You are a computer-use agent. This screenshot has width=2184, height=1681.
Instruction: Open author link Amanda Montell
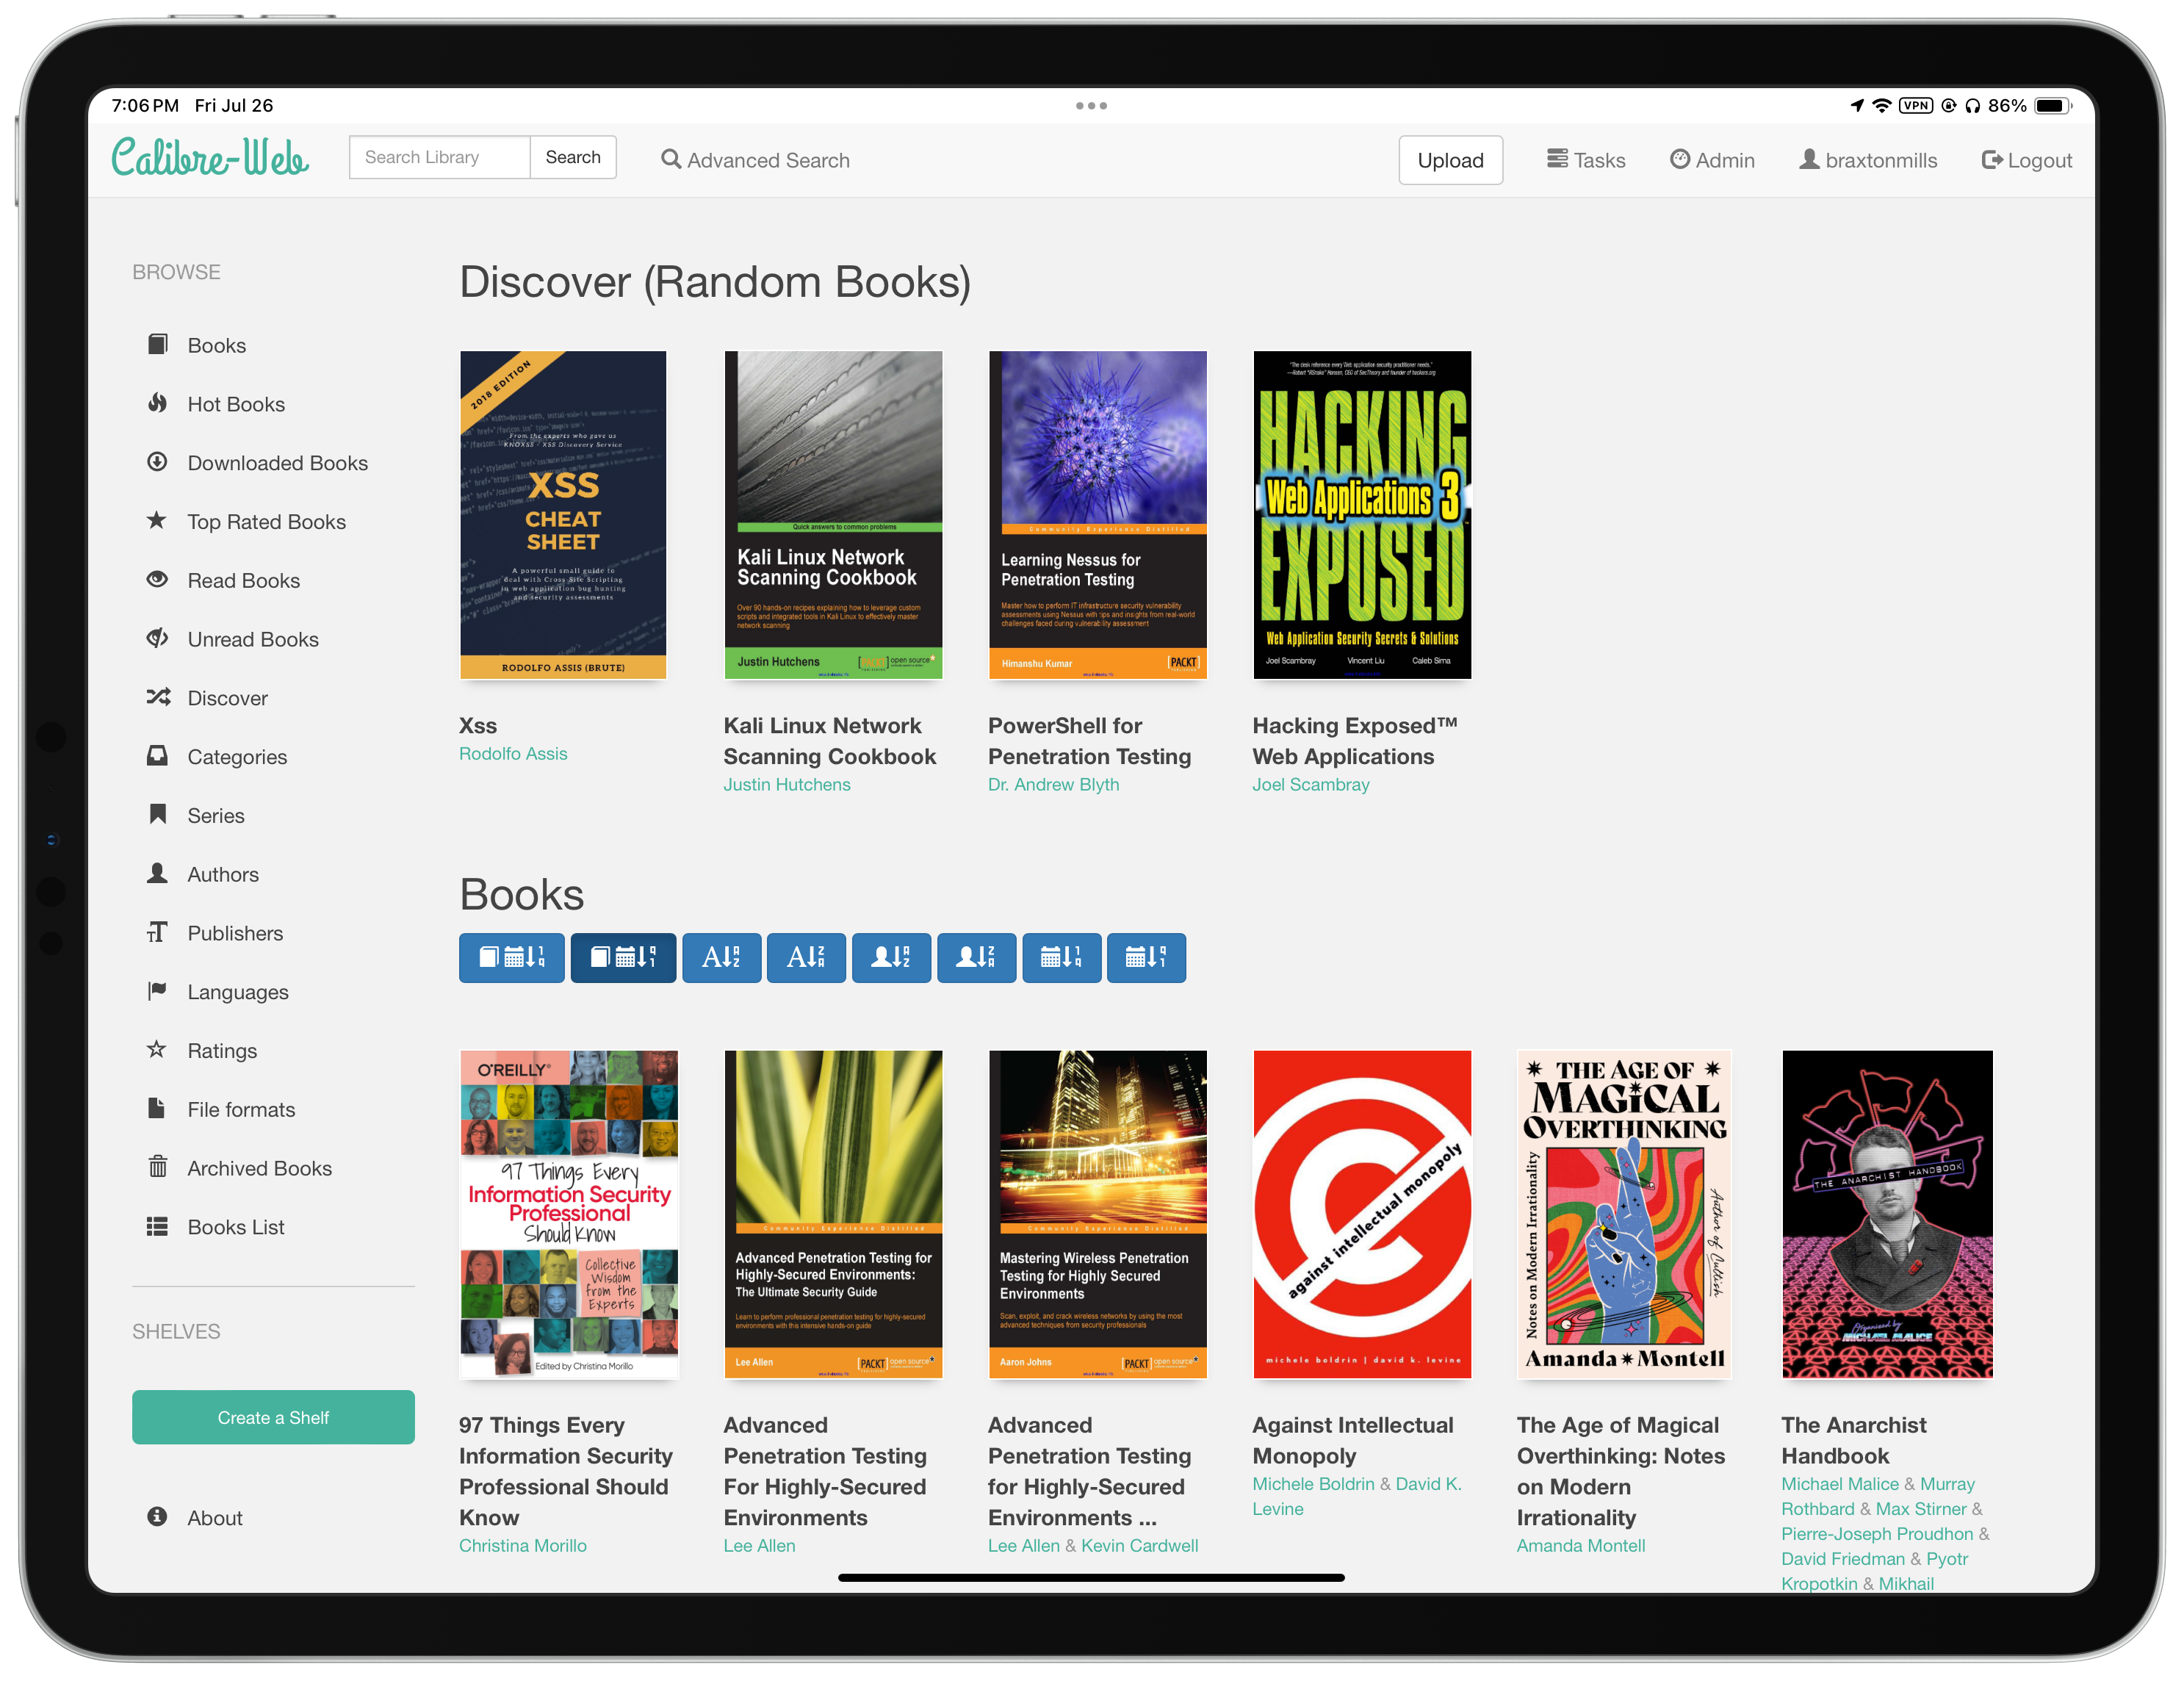pyautogui.click(x=1580, y=1545)
